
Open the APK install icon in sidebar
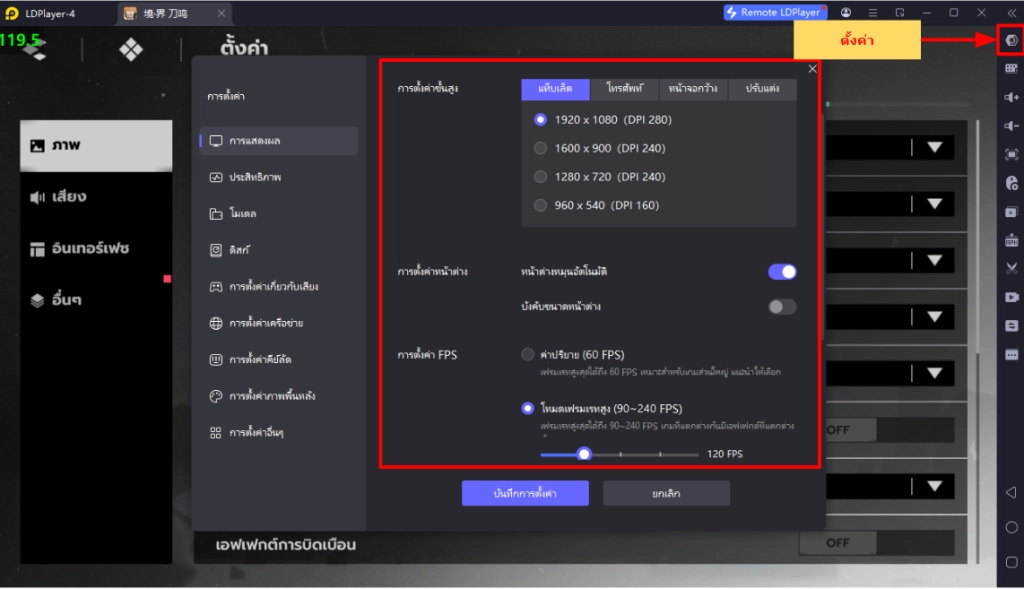coord(1011,241)
